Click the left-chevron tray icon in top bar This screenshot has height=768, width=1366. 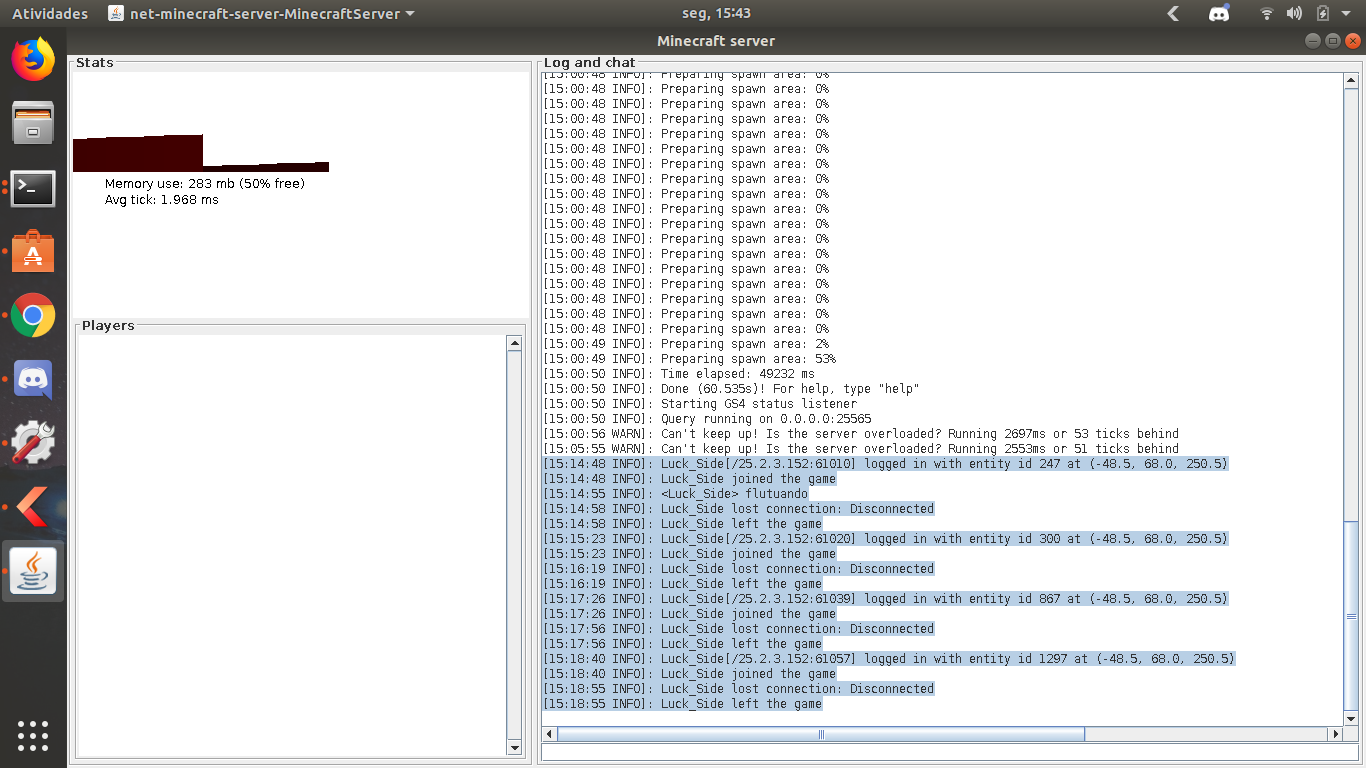pos(1174,14)
